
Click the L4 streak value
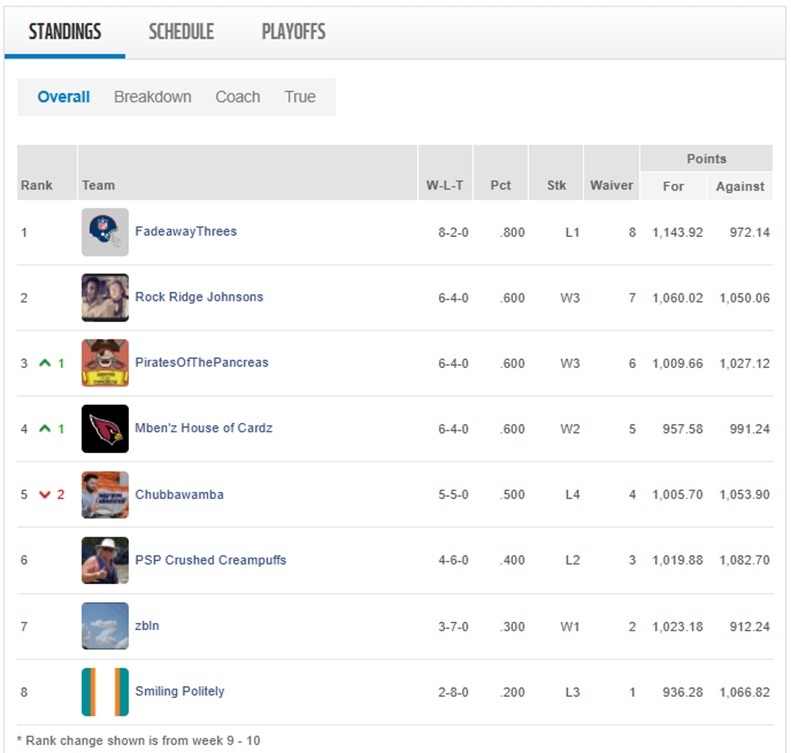pyautogui.click(x=572, y=495)
